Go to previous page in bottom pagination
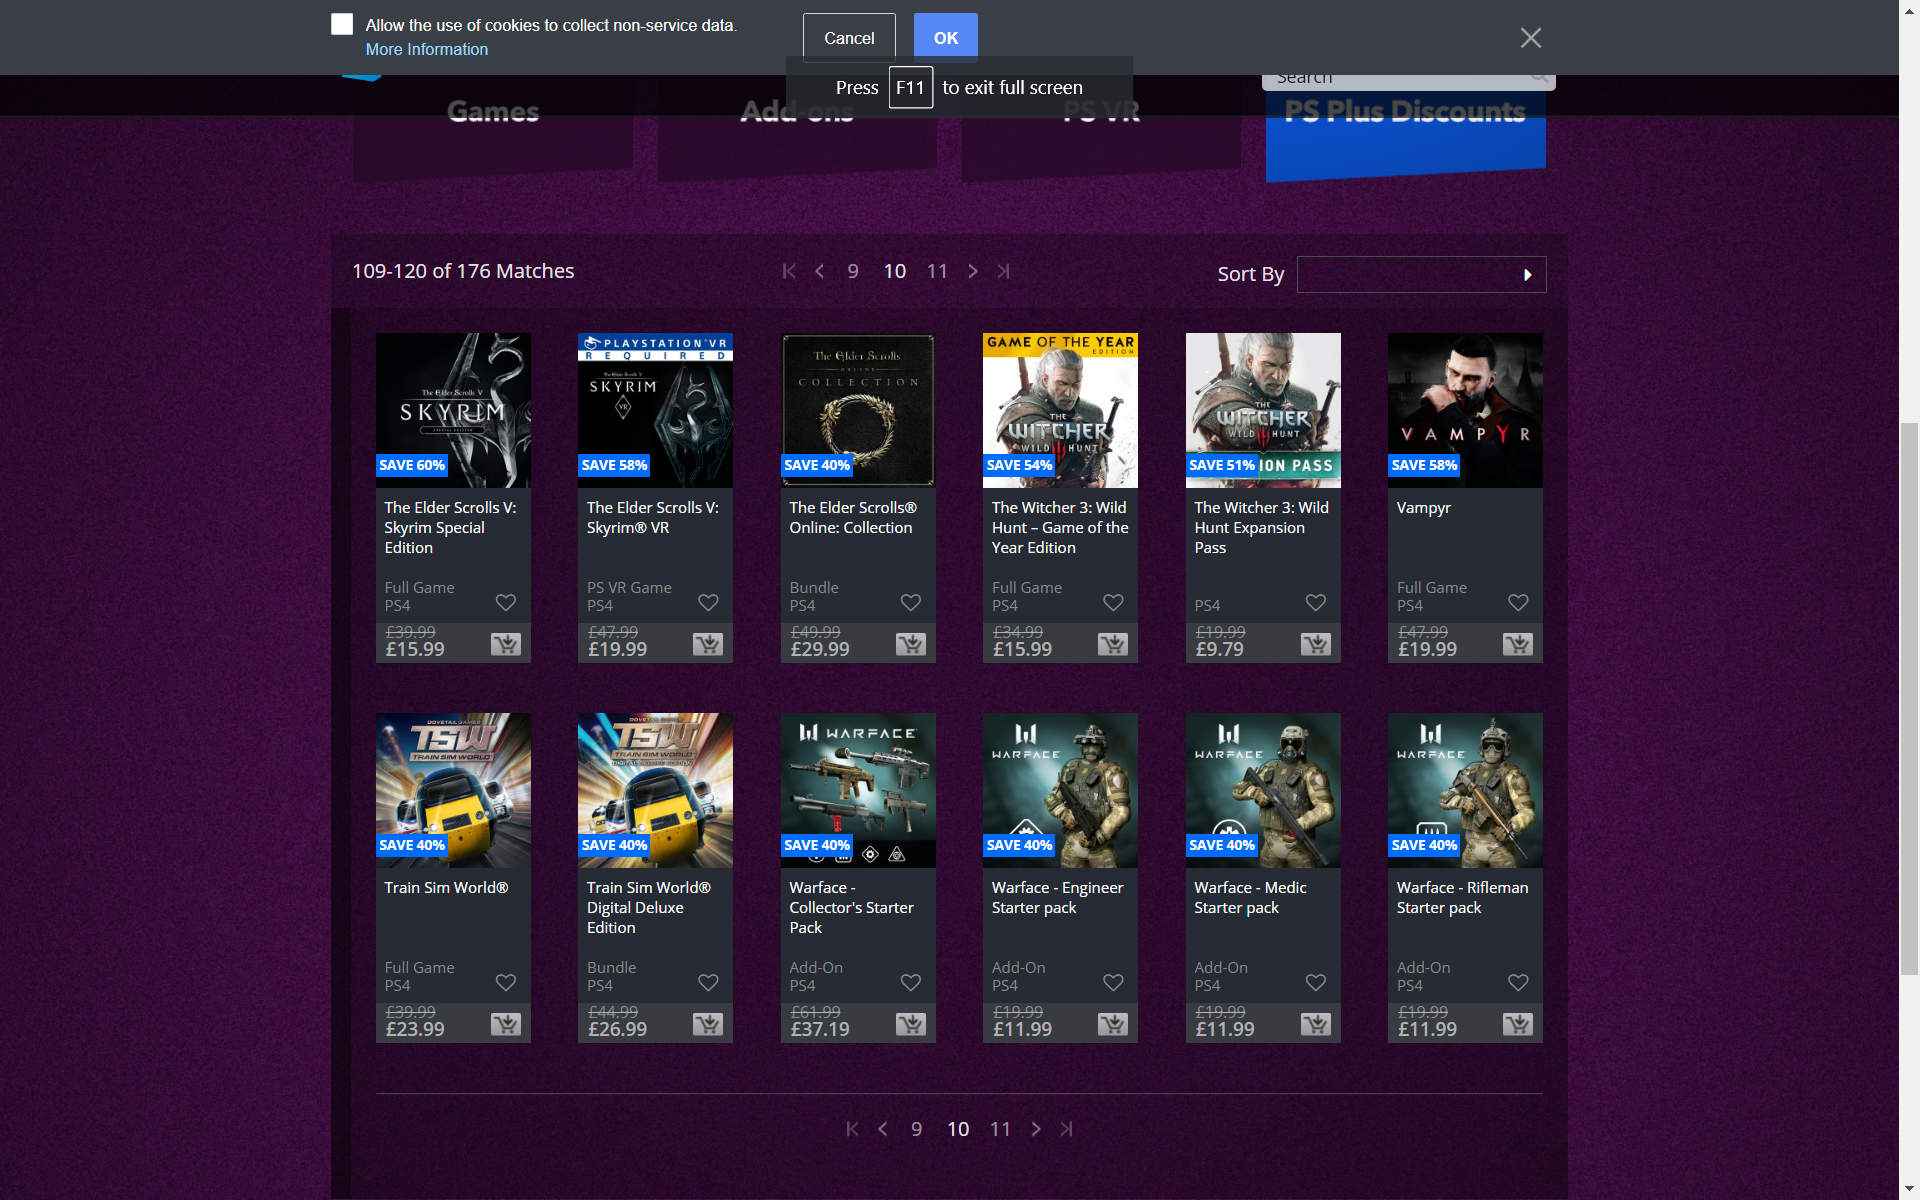Screen dimensions: 1920x1200 (883, 1129)
